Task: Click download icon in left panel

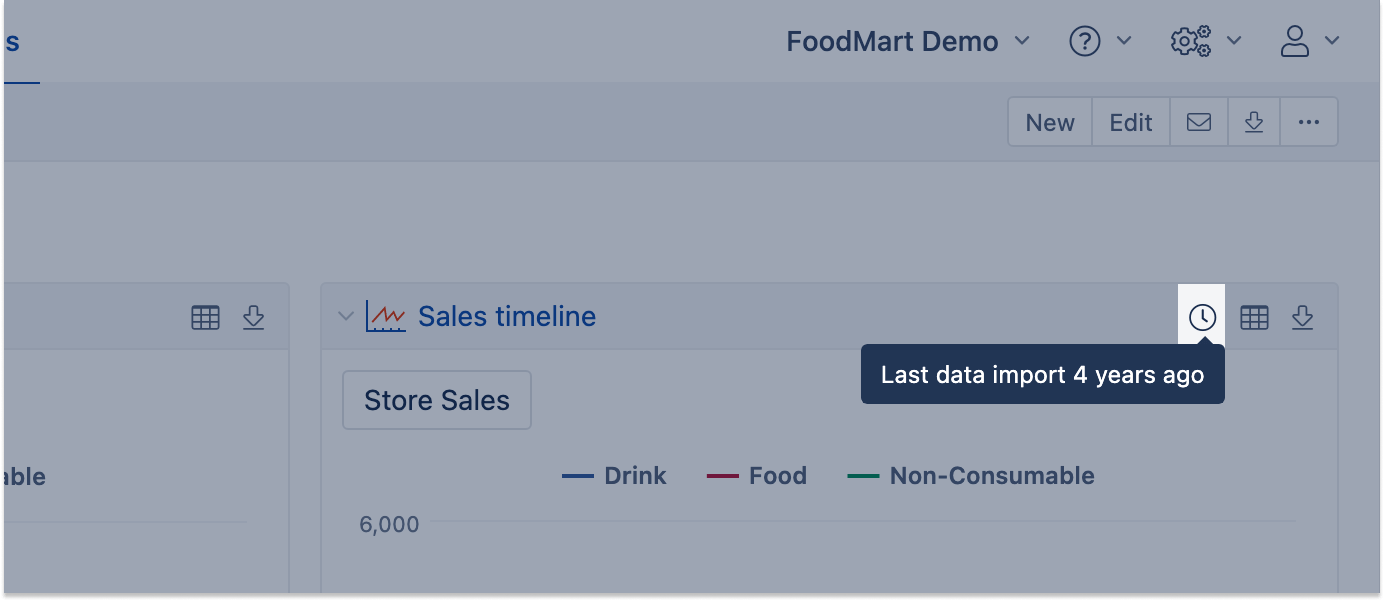Action: coord(253,318)
